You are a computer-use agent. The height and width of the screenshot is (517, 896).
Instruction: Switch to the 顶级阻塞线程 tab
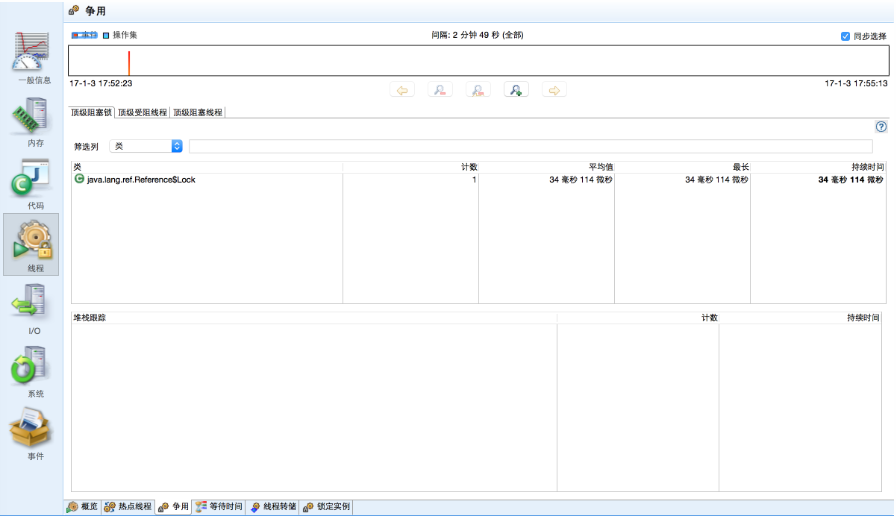(x=198, y=113)
